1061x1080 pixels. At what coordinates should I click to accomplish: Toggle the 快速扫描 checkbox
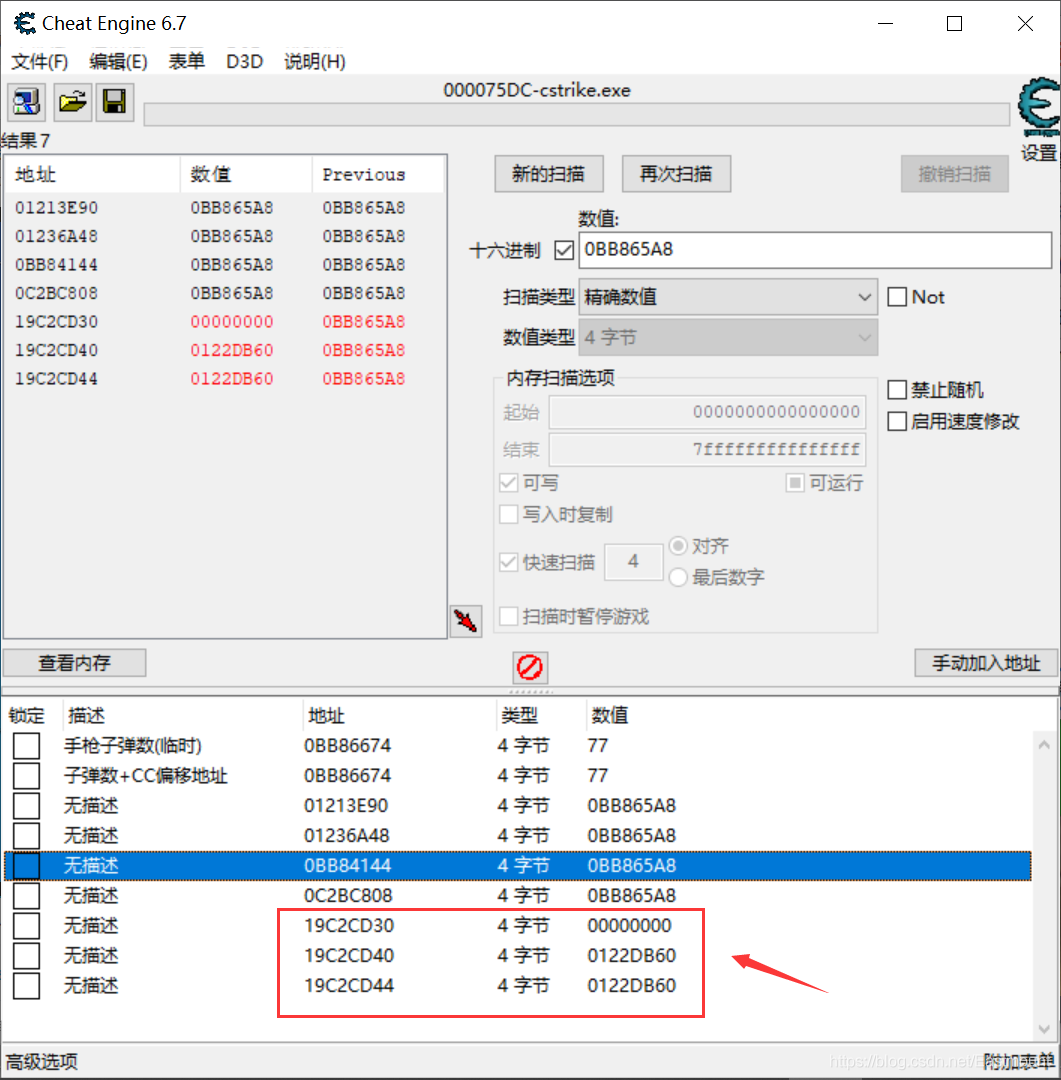tap(508, 562)
